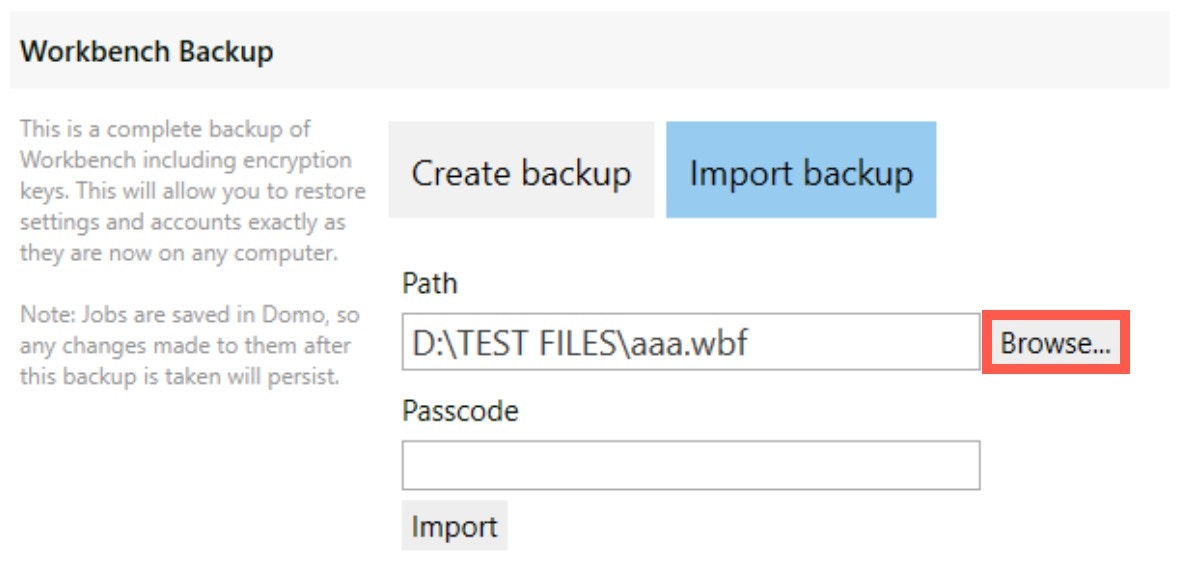Click the Passcode label
Viewport: 1188px width, 586px height.
(459, 410)
